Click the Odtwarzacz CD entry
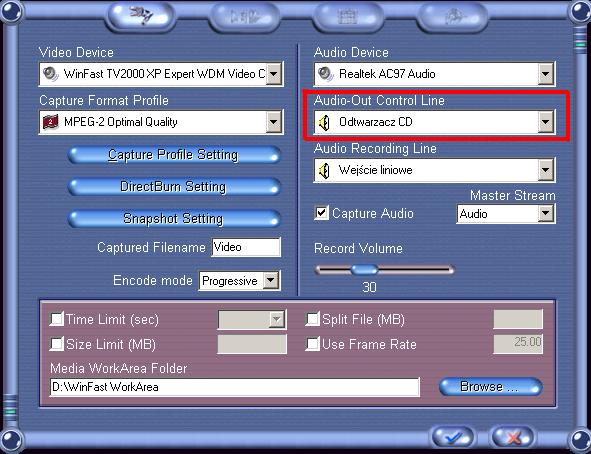 point(376,122)
